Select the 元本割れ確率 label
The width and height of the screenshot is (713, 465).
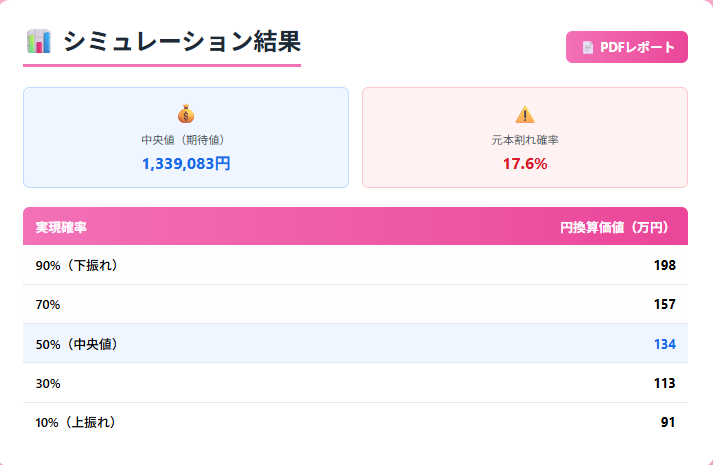coord(525,140)
